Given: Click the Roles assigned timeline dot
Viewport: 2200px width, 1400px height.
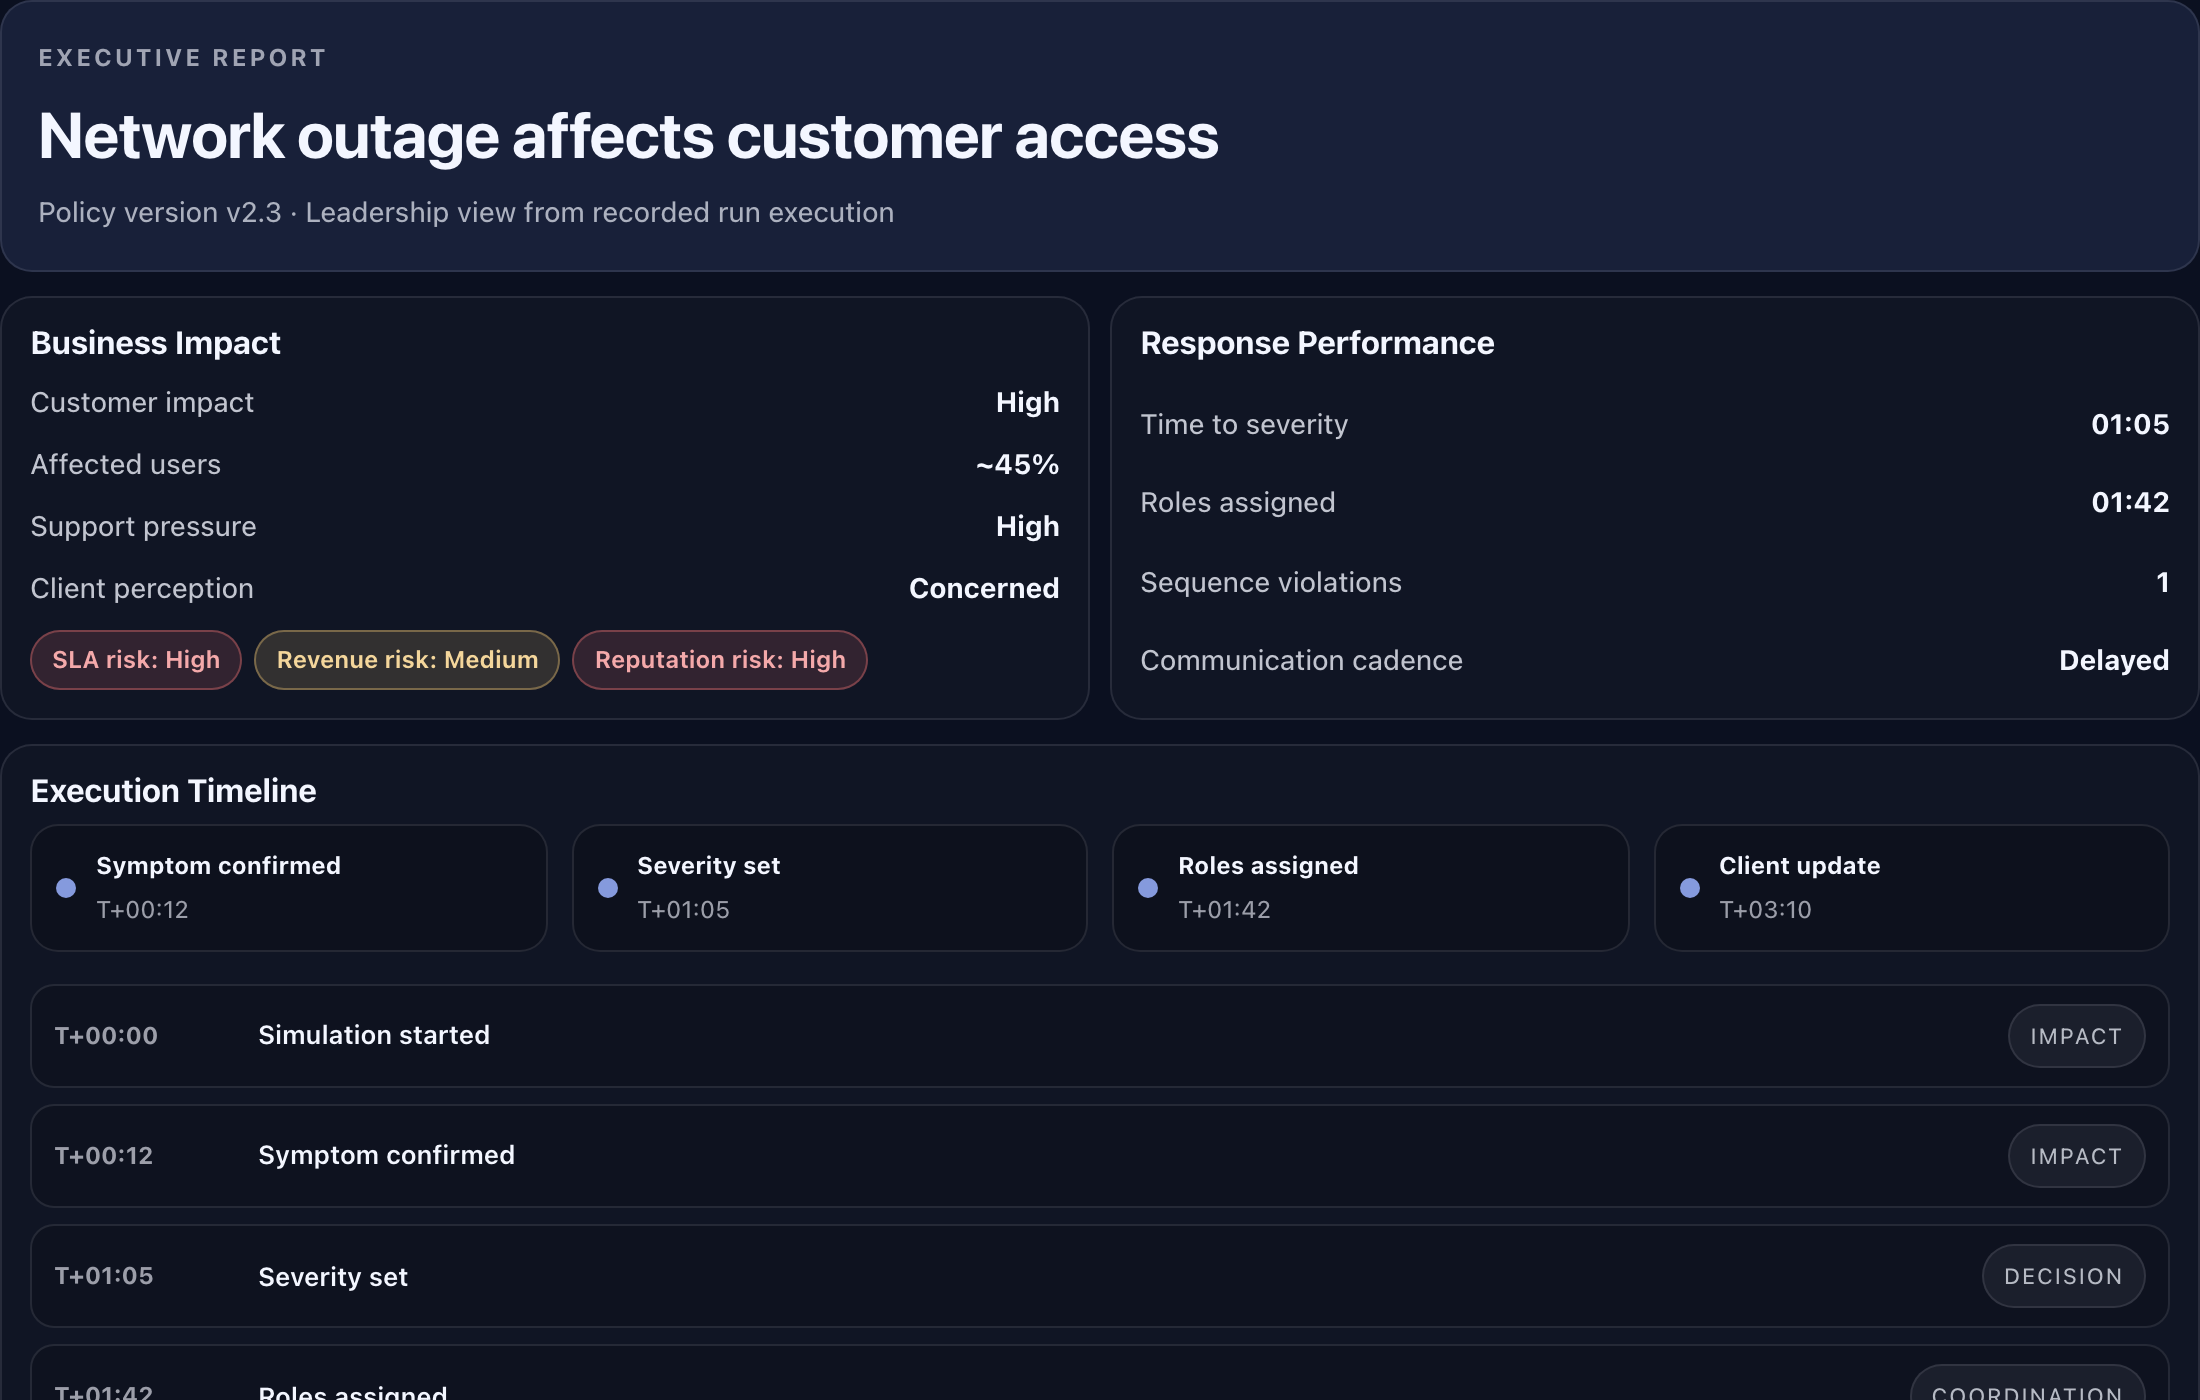Looking at the screenshot, I should (1148, 888).
